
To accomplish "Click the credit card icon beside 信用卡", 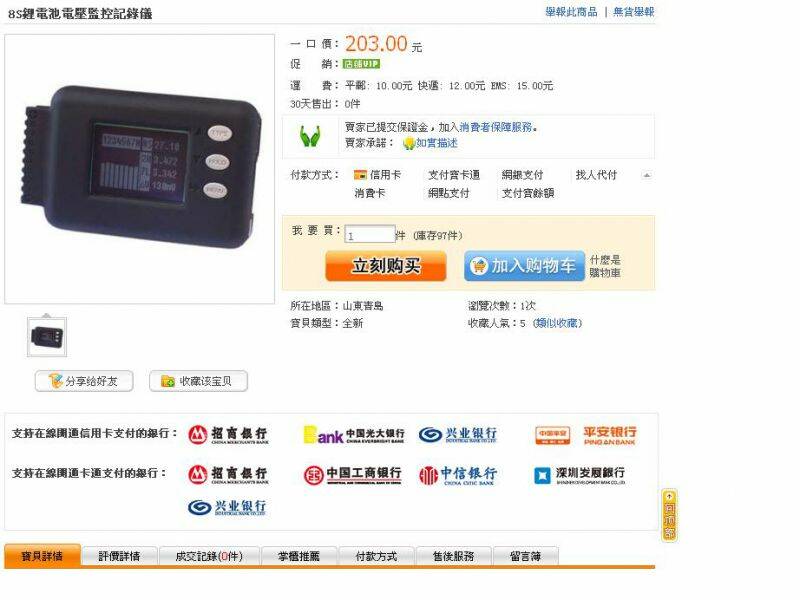I will pos(360,175).
